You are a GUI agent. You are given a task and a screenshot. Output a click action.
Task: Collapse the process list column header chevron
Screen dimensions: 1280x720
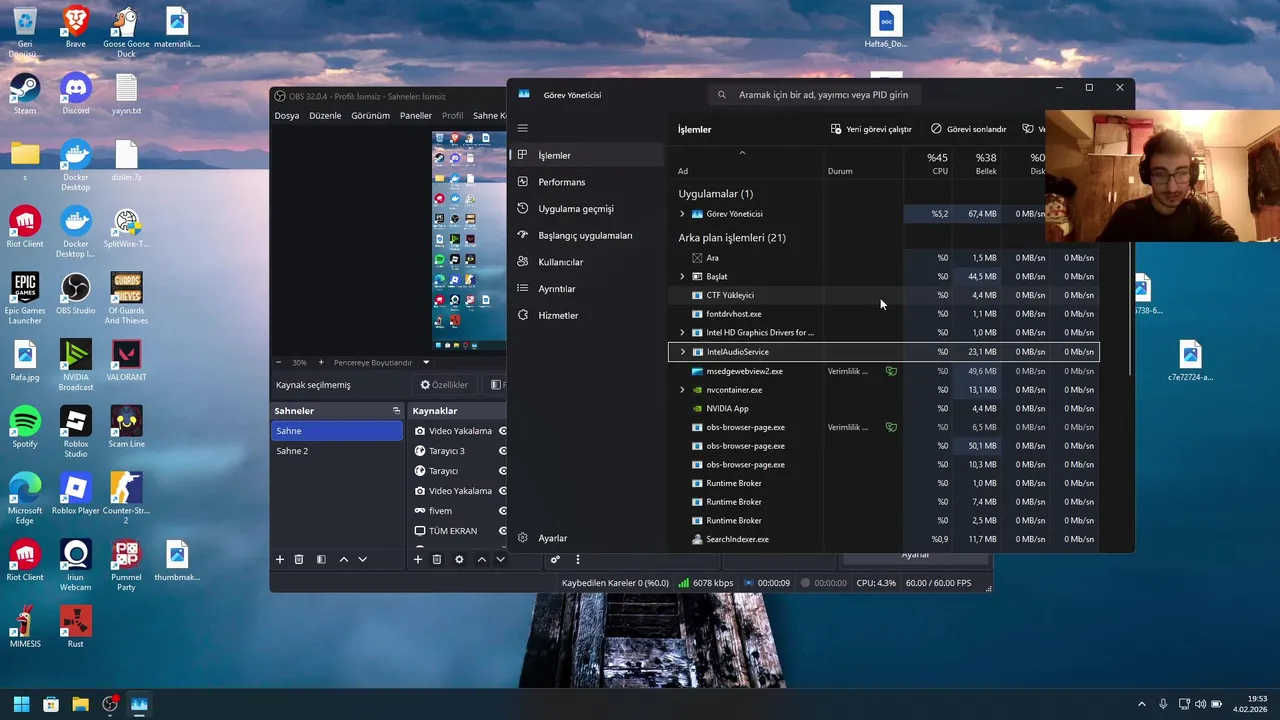pos(742,153)
